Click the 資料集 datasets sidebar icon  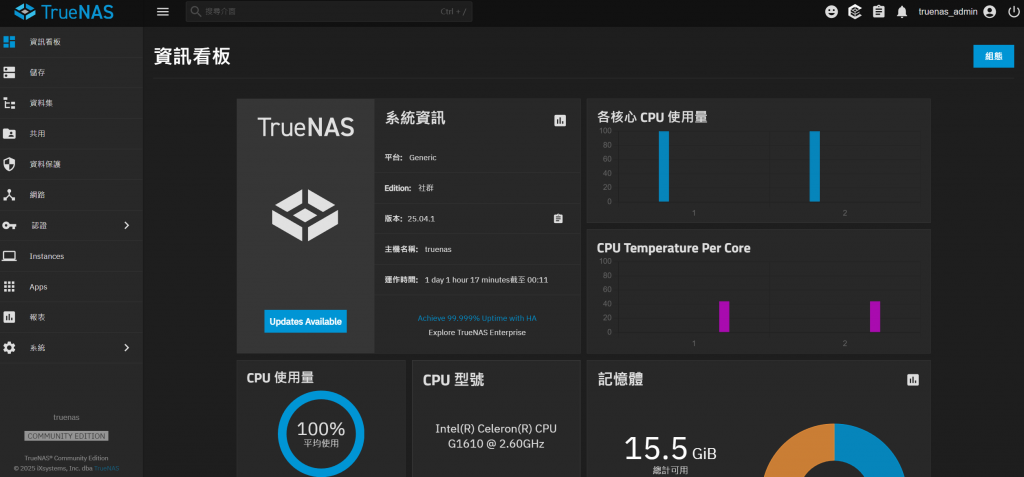click(9, 103)
